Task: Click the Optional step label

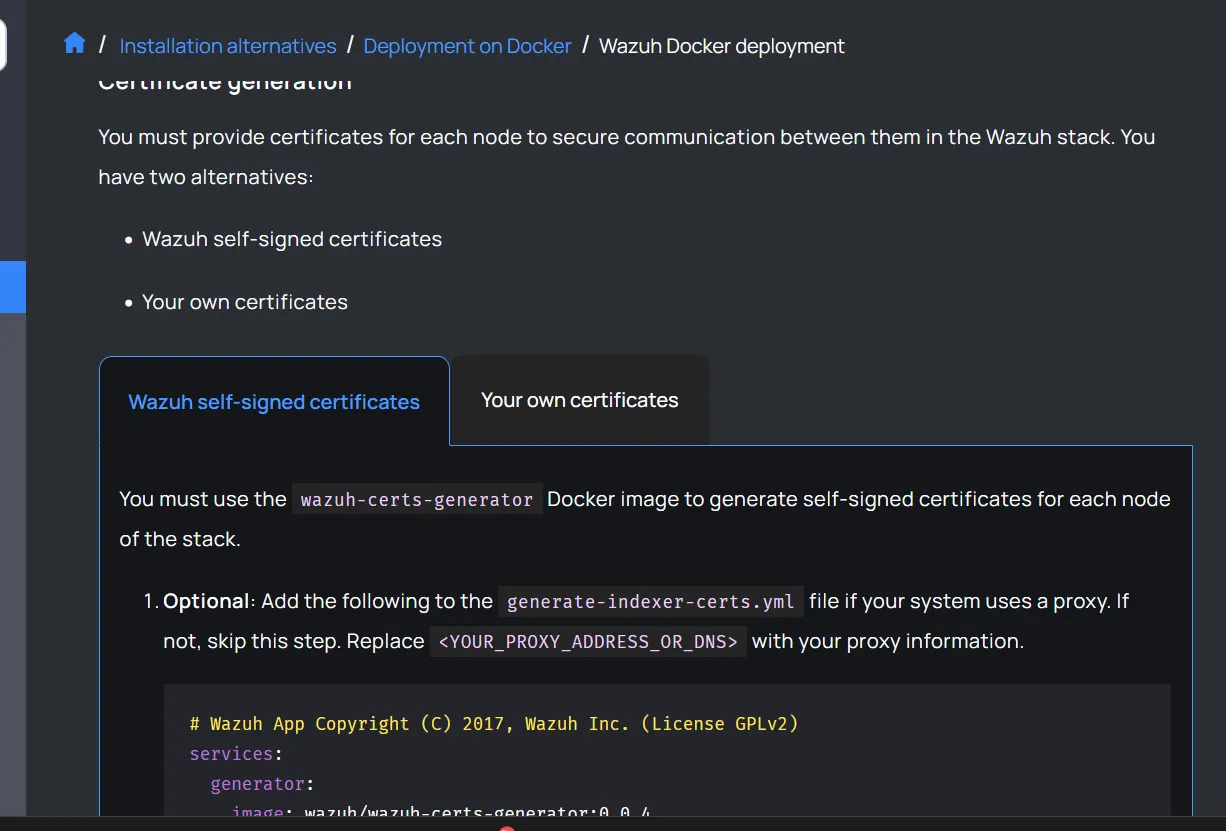Action: coord(206,601)
